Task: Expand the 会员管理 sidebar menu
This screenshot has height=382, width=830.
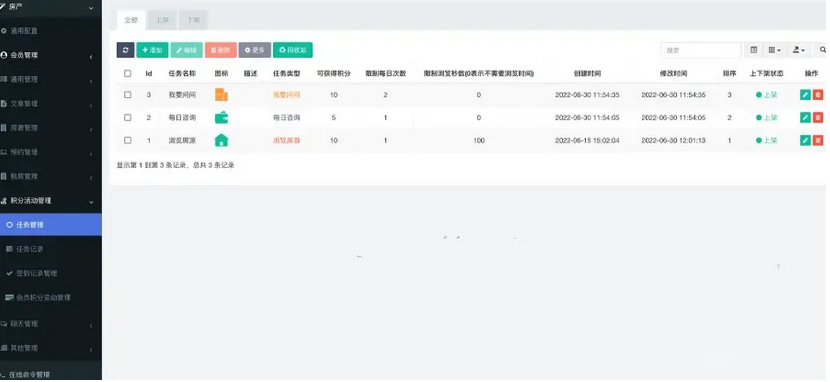Action: tap(91, 57)
